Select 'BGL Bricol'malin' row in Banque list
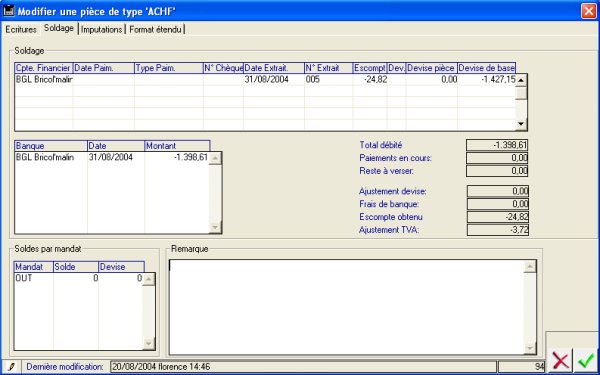 (112, 157)
